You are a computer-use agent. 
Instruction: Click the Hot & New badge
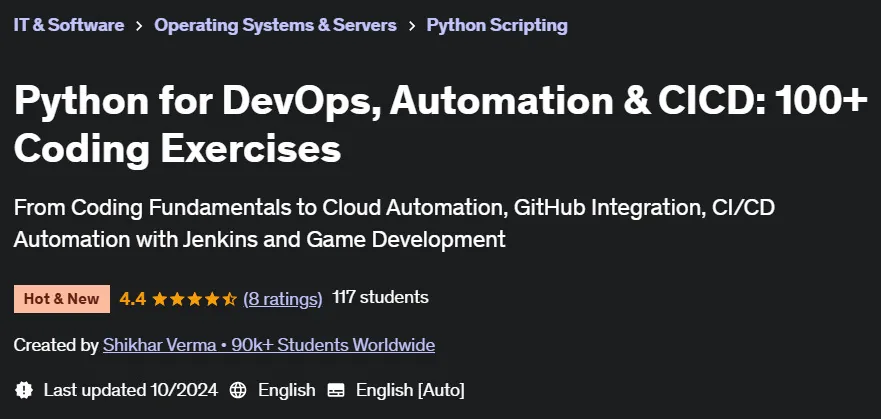(x=62, y=299)
